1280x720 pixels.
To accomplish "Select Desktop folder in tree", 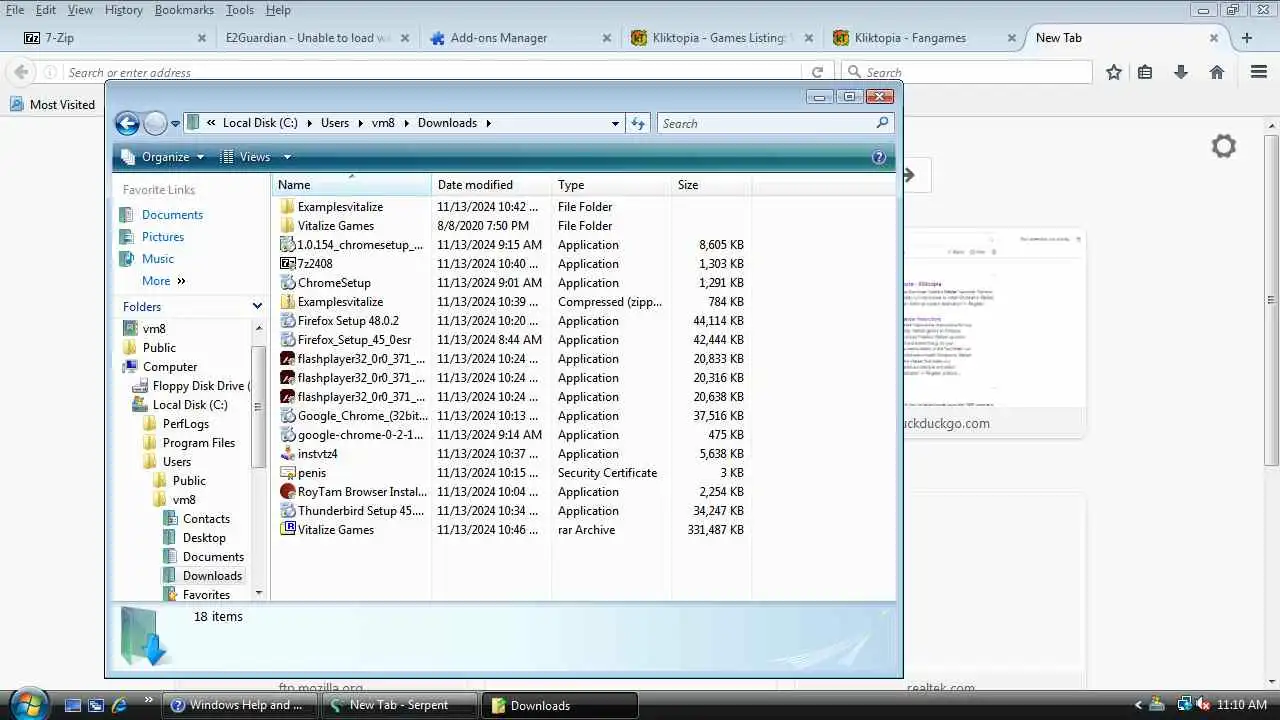I will point(204,538).
